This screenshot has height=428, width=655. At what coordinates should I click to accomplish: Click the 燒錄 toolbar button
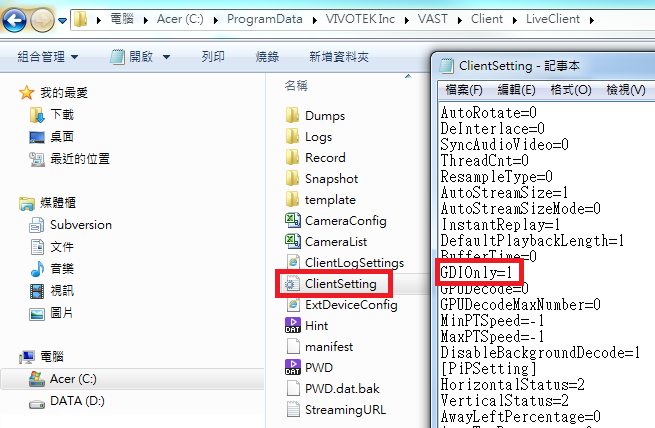267,57
